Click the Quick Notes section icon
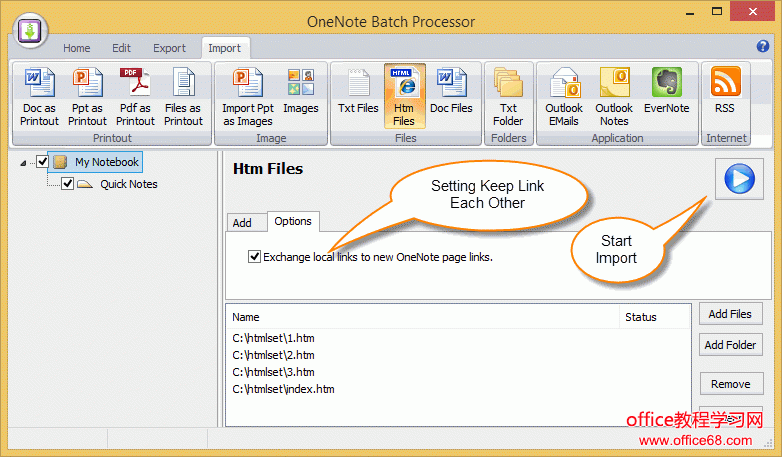Image resolution: width=782 pixels, height=457 pixels. pyautogui.click(x=85, y=184)
